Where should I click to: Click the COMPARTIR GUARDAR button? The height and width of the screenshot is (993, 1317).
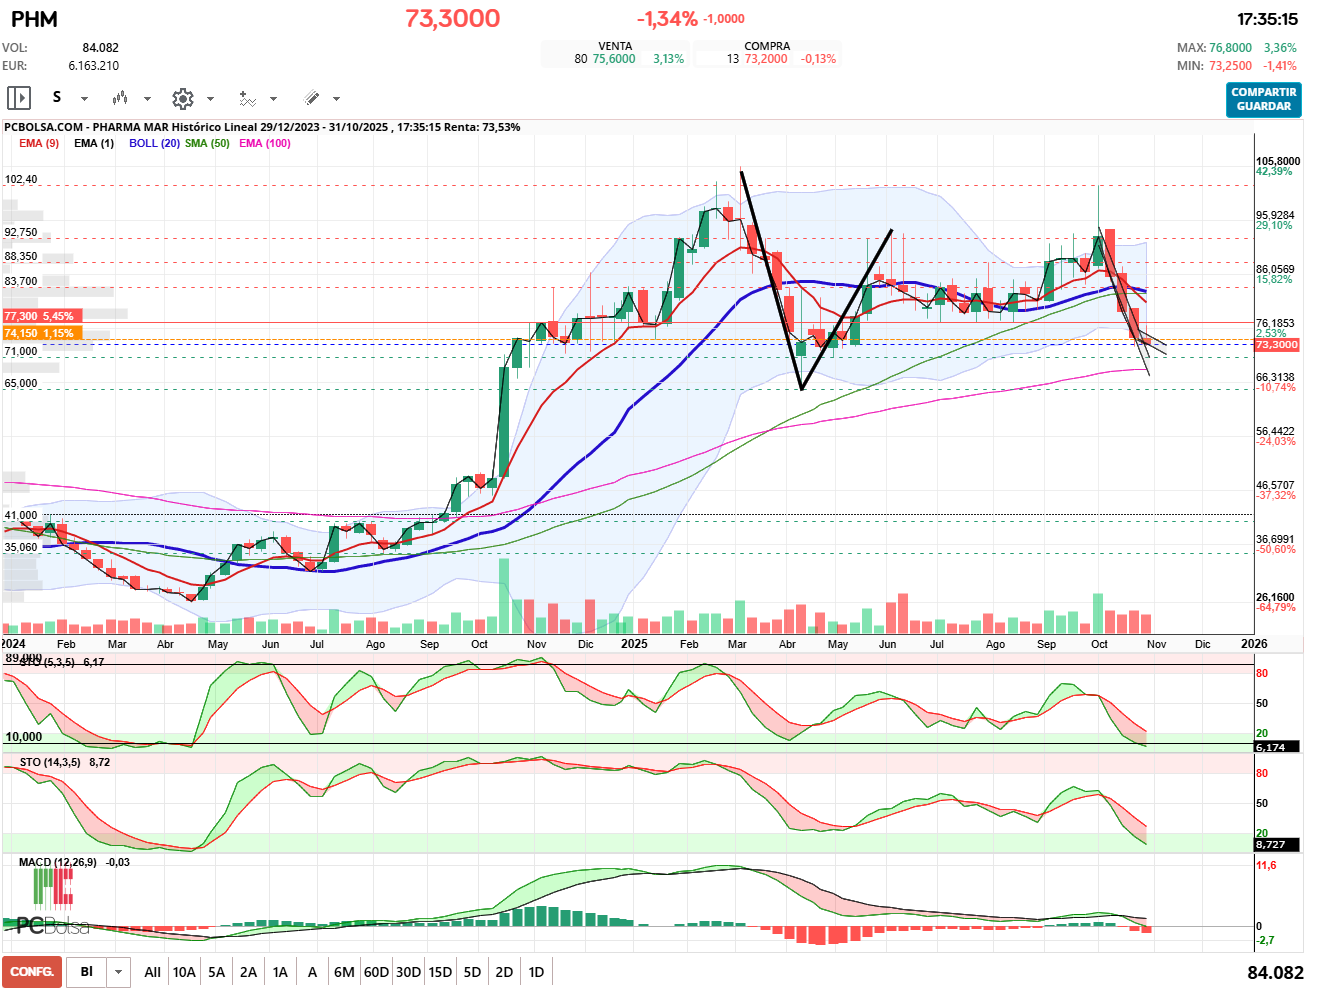1263,99
